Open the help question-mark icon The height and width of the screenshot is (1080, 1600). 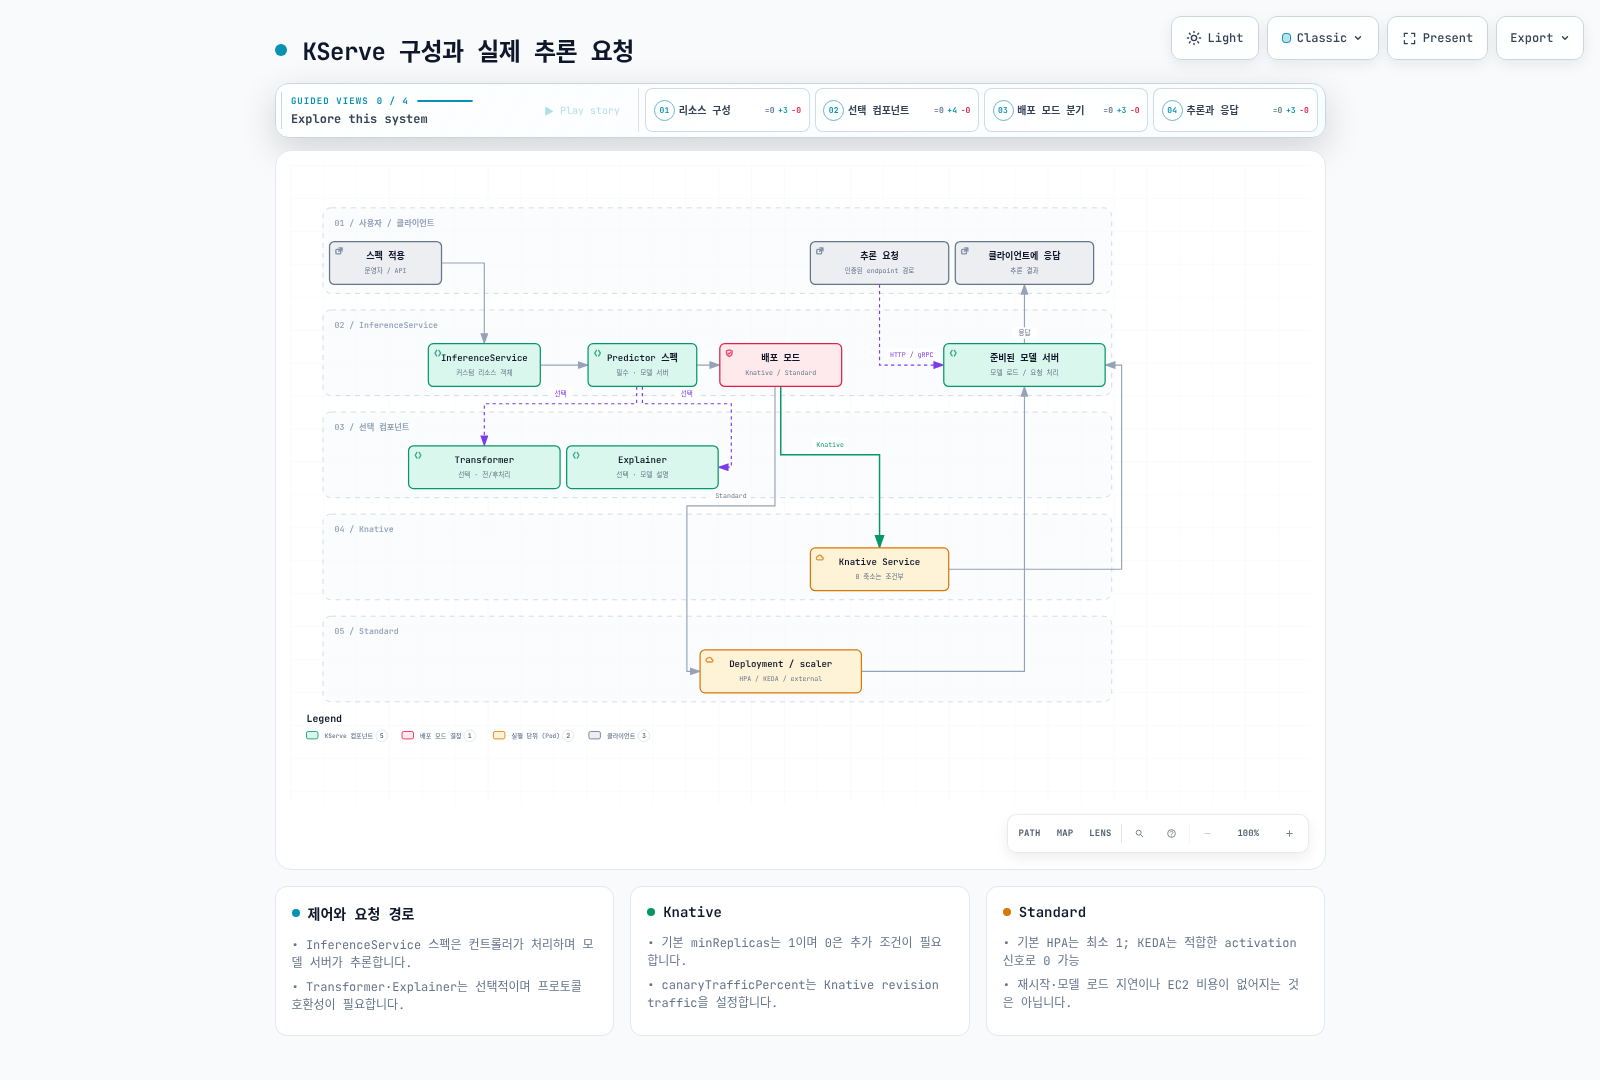tap(1171, 833)
